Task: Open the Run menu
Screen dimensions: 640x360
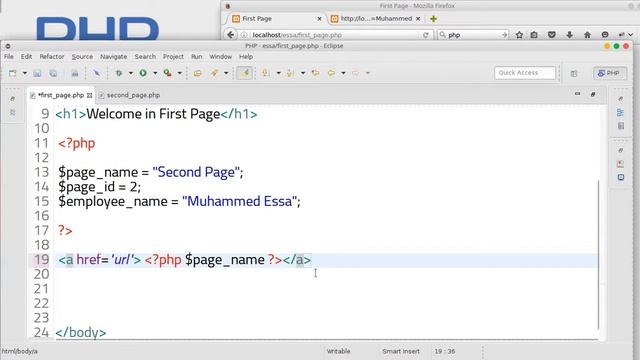Action: 196,57
